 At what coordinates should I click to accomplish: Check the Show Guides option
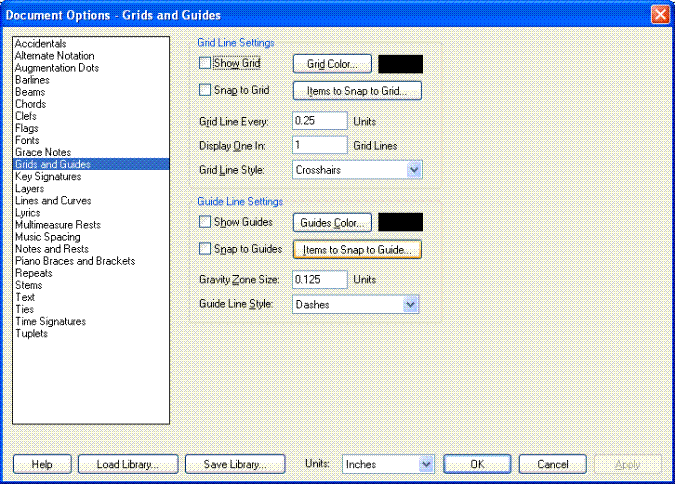pyautogui.click(x=206, y=222)
